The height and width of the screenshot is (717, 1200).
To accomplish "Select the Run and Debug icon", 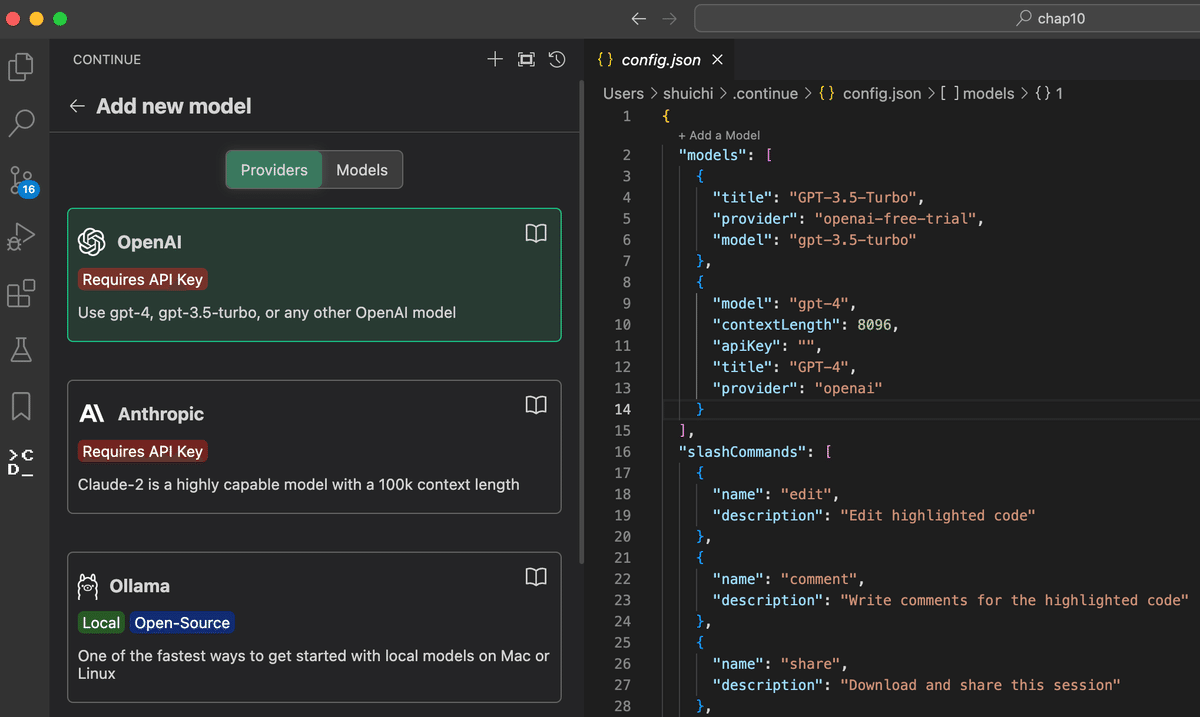I will click(x=21, y=237).
